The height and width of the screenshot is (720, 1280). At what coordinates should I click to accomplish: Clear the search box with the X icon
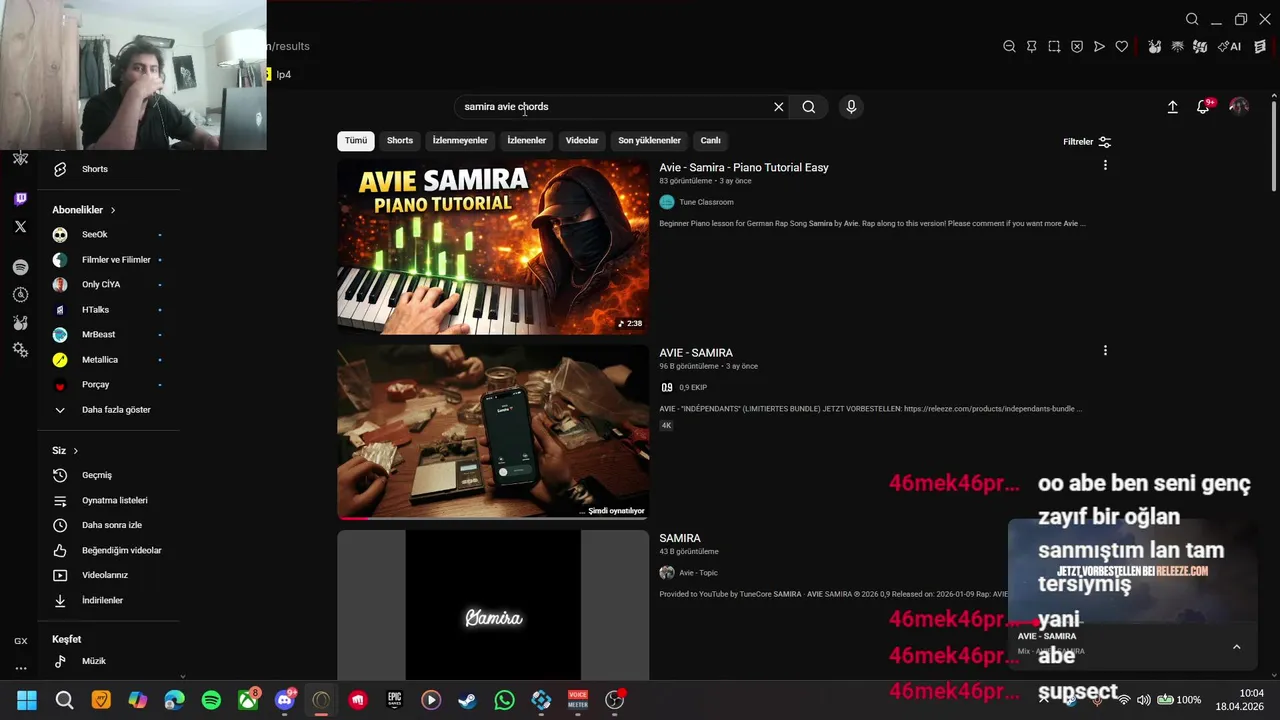click(x=778, y=107)
